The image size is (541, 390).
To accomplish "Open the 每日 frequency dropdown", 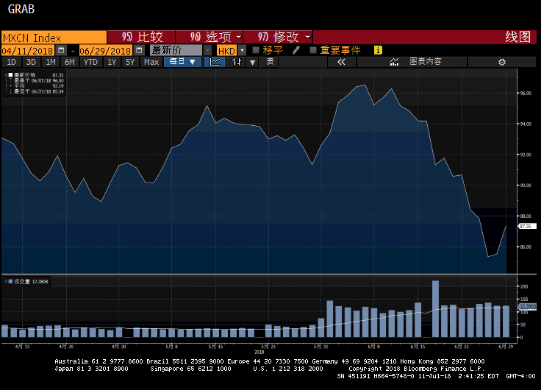I will [x=183, y=62].
